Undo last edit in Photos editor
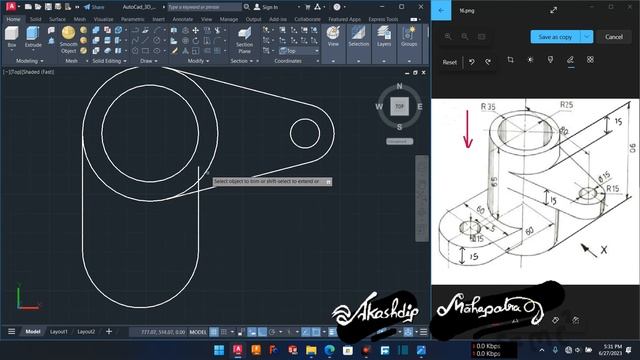This screenshot has width=640, height=360. coord(472,62)
